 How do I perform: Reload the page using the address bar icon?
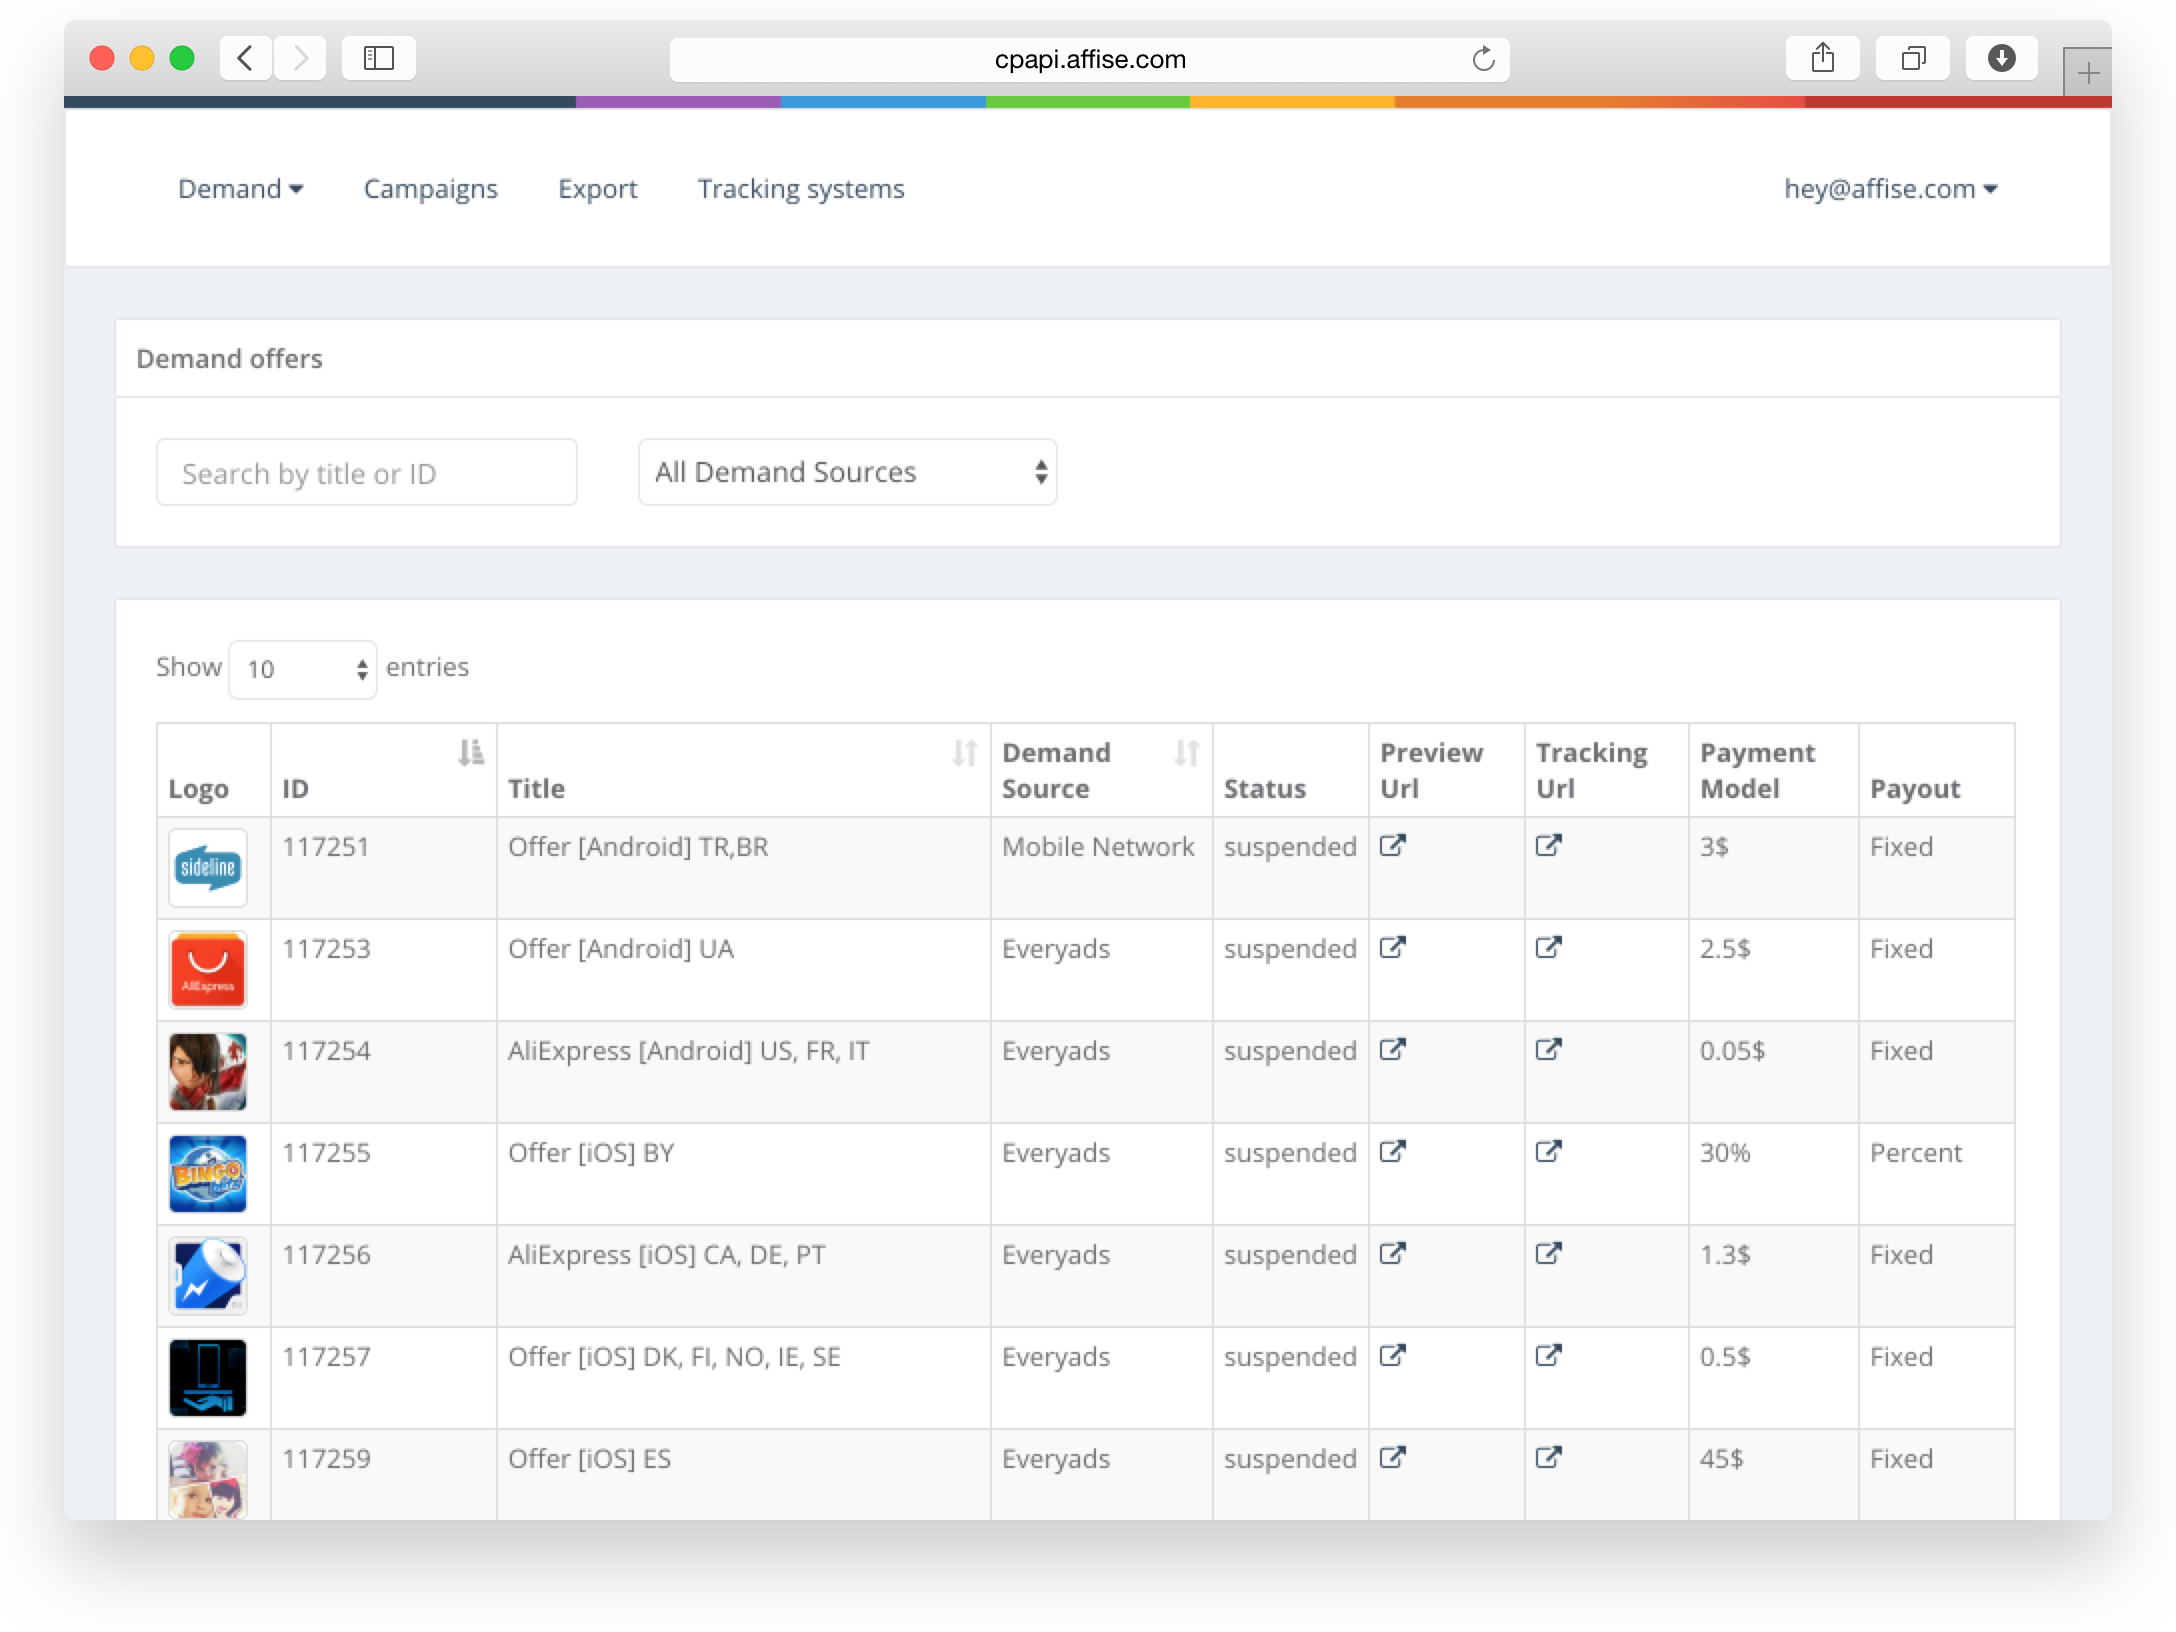point(1484,59)
